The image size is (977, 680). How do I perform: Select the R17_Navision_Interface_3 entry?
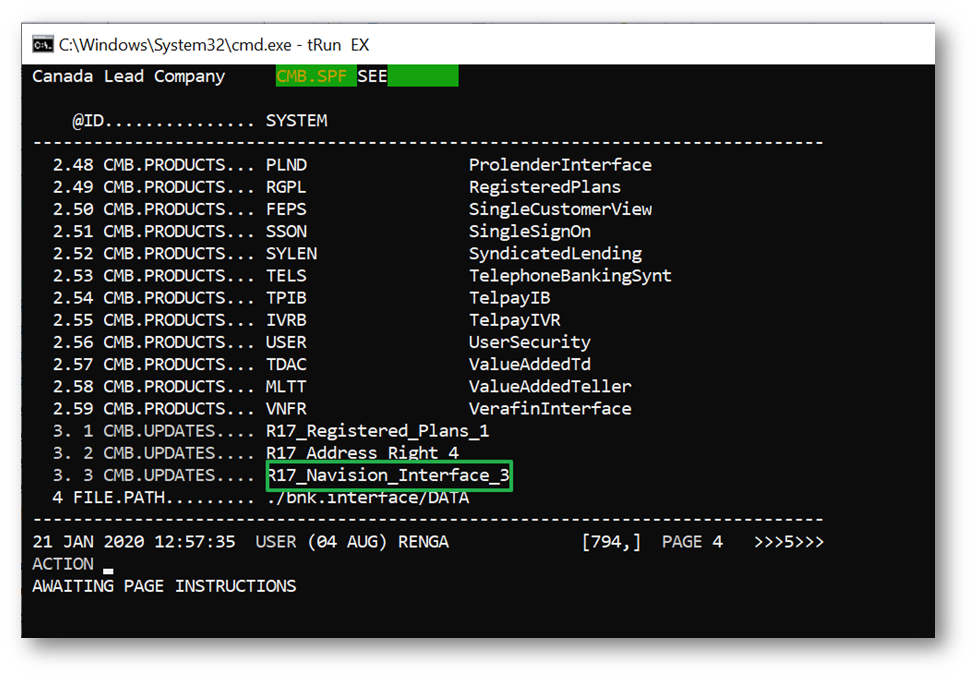[388, 476]
